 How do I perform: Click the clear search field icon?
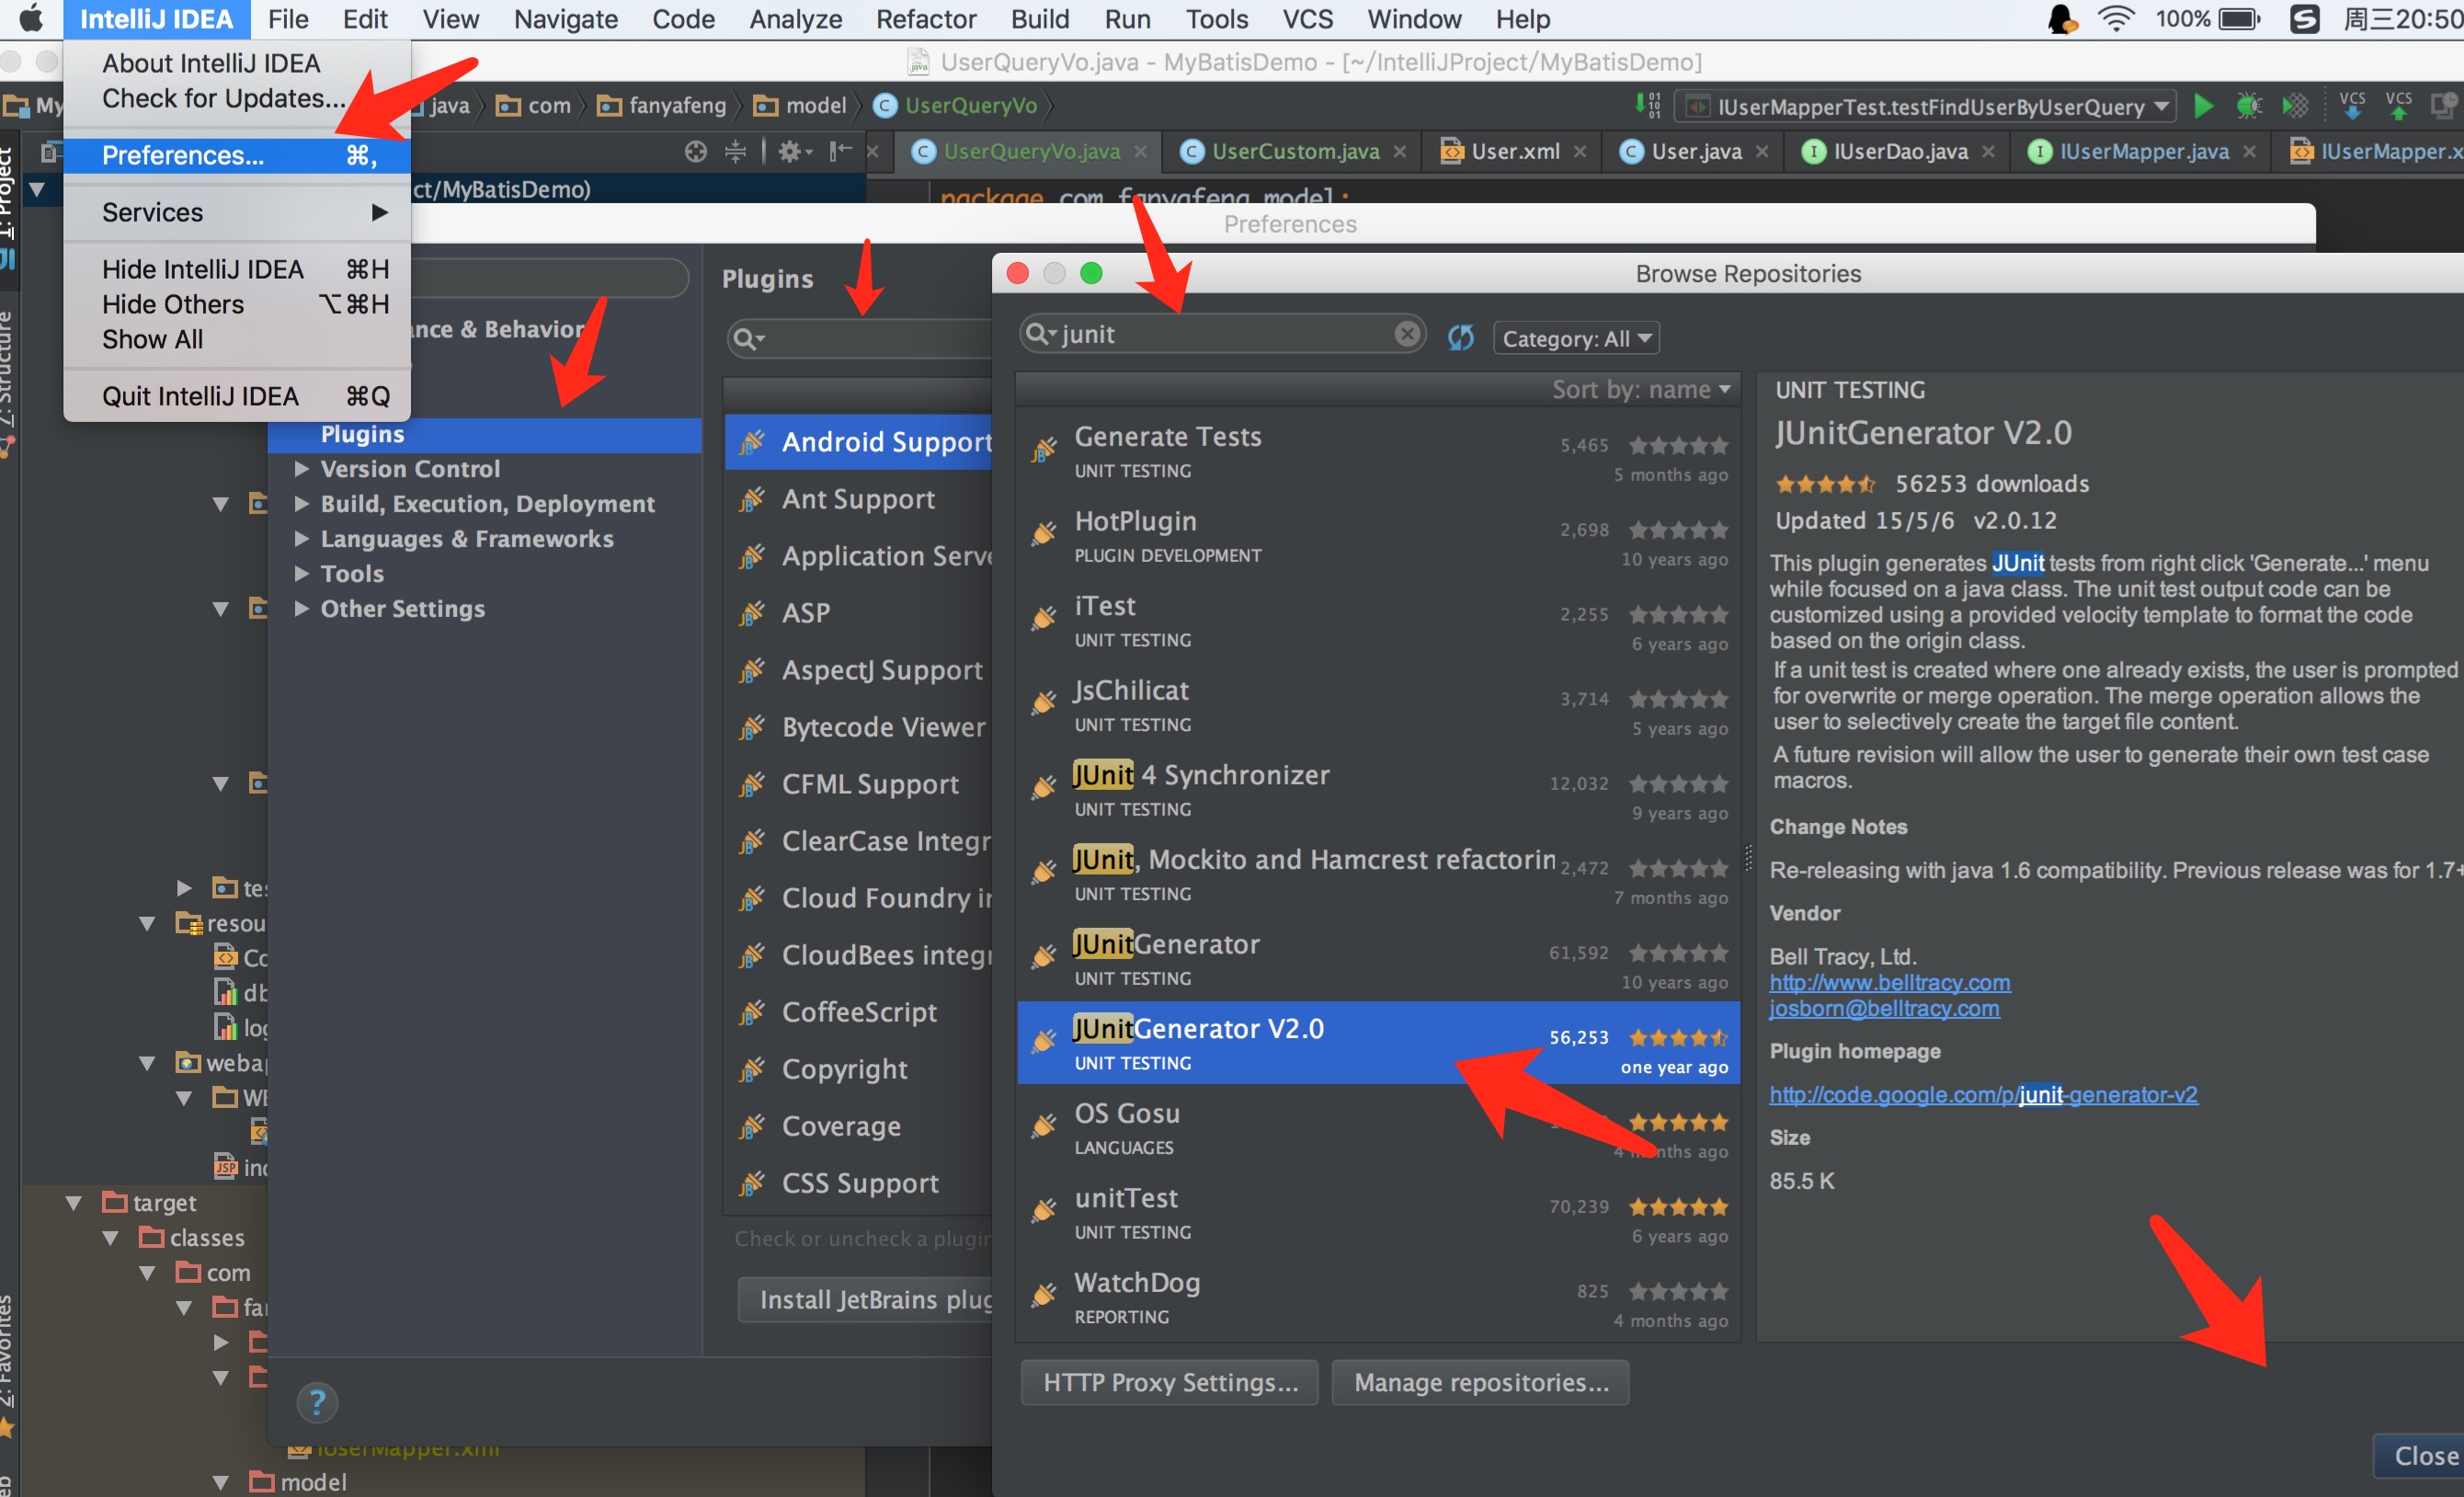(1407, 337)
